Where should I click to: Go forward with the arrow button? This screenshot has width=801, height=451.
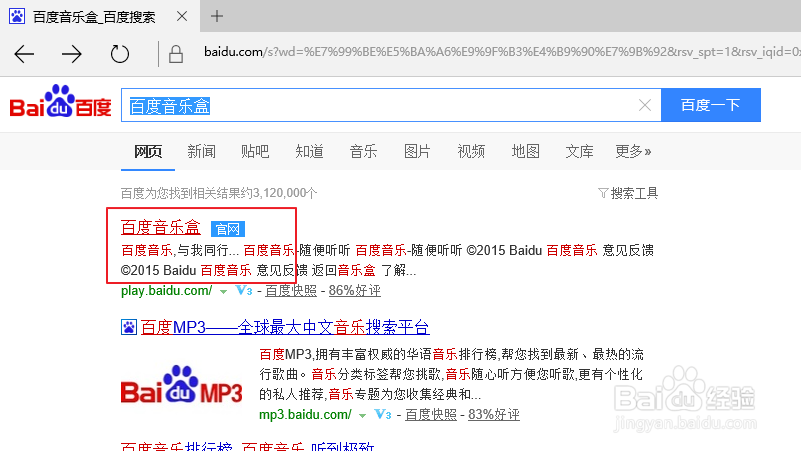[x=72, y=54]
